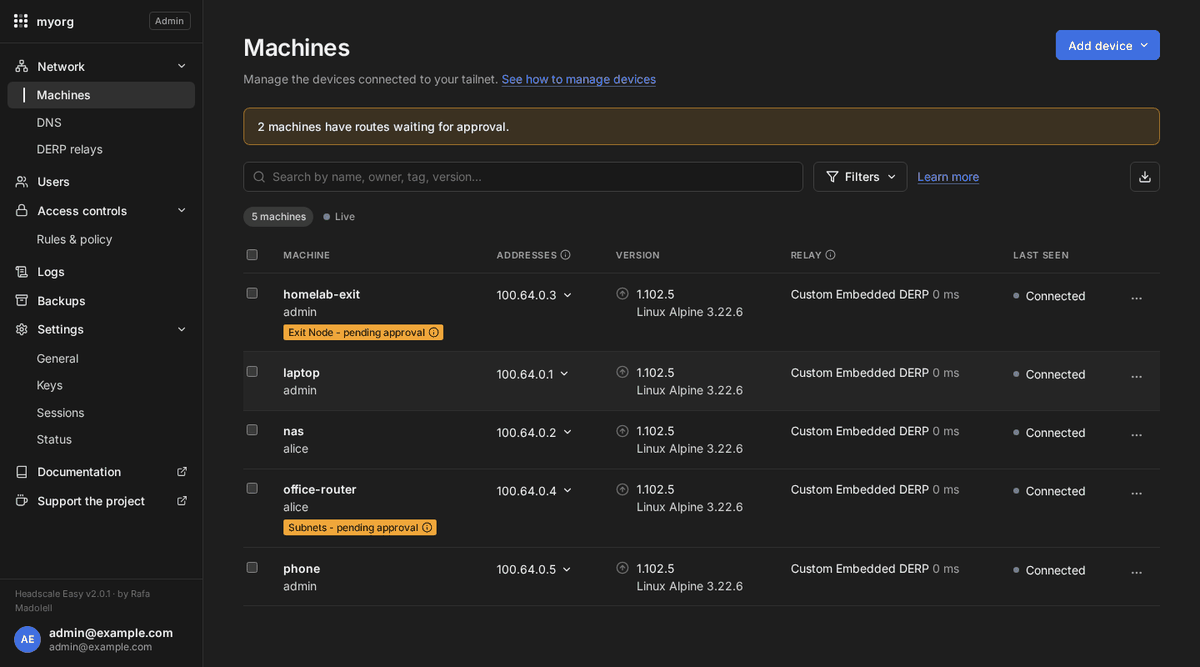Expand addresses for 100.64.0.3
The width and height of the screenshot is (1200, 667).
pos(567,295)
